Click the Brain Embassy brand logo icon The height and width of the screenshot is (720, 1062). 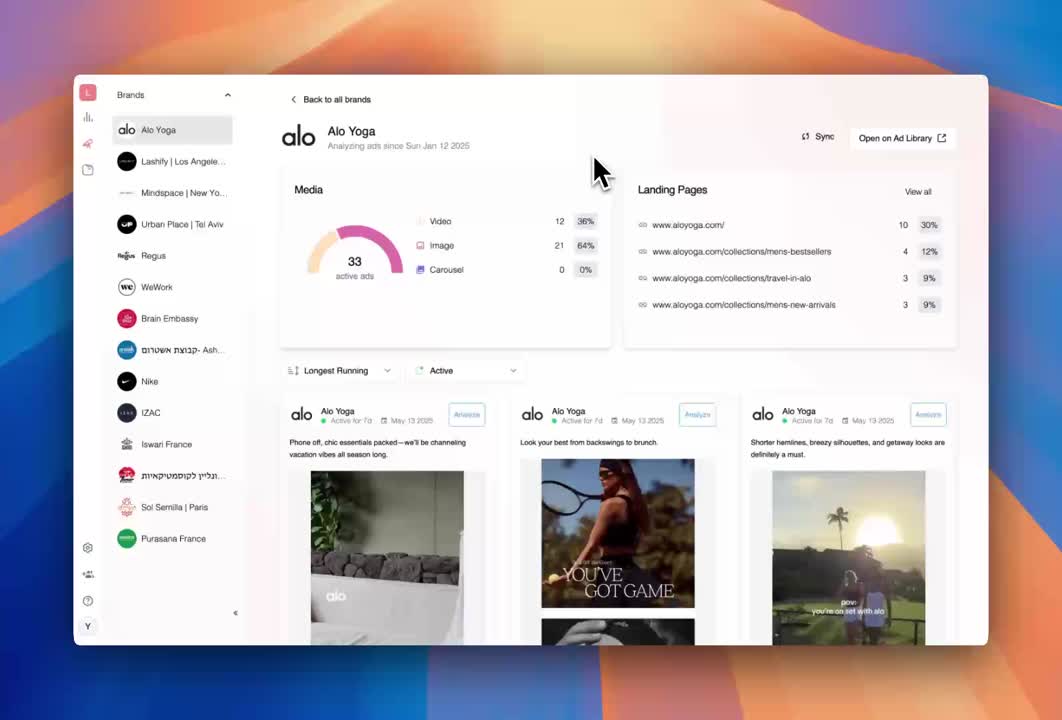127,318
